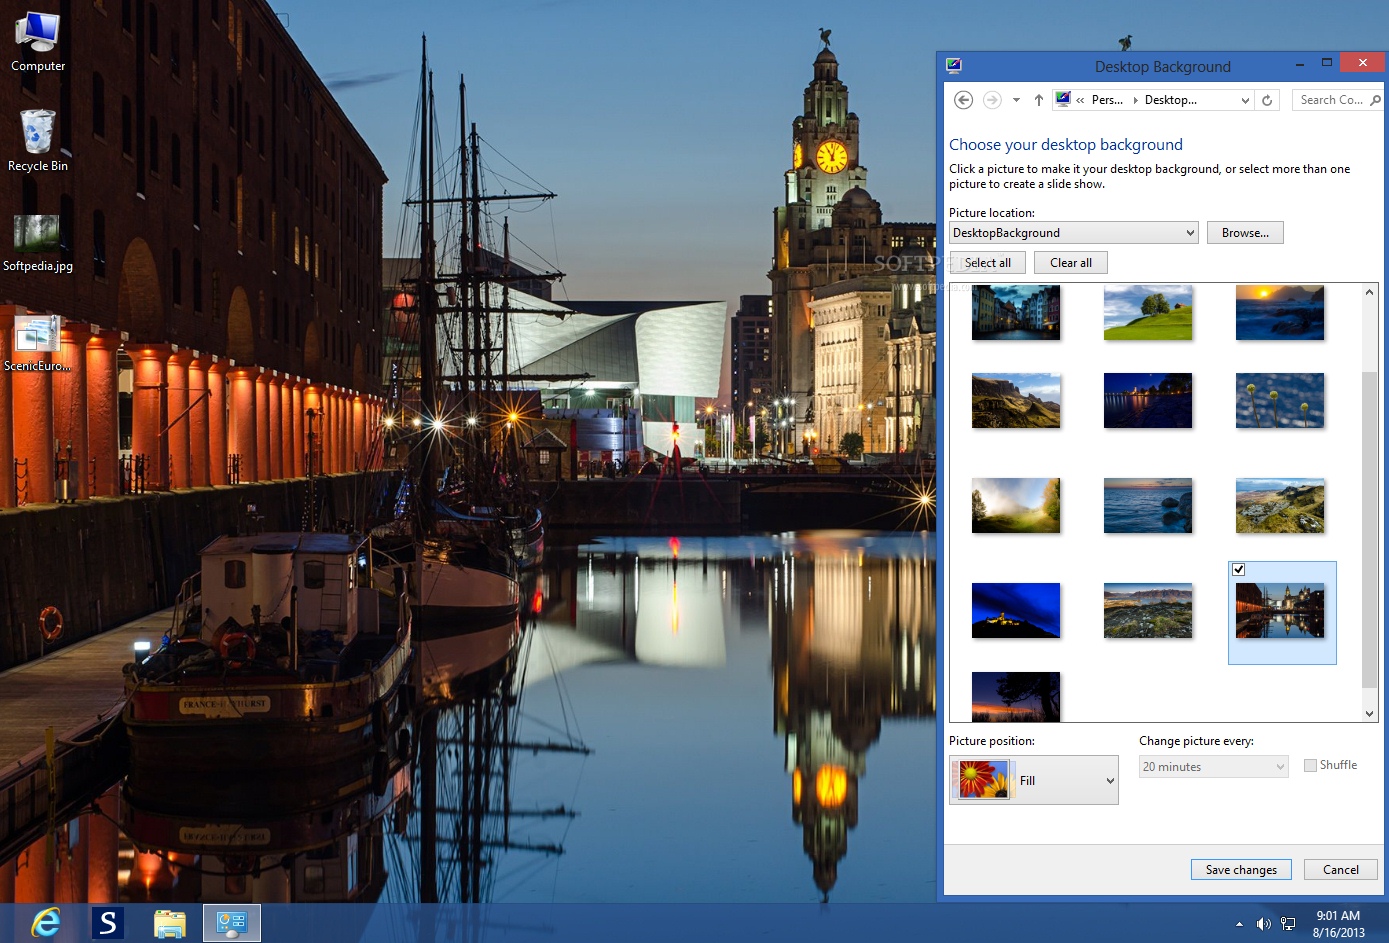Image resolution: width=1389 pixels, height=943 pixels.
Task: Click the Save changes button
Action: click(x=1241, y=870)
